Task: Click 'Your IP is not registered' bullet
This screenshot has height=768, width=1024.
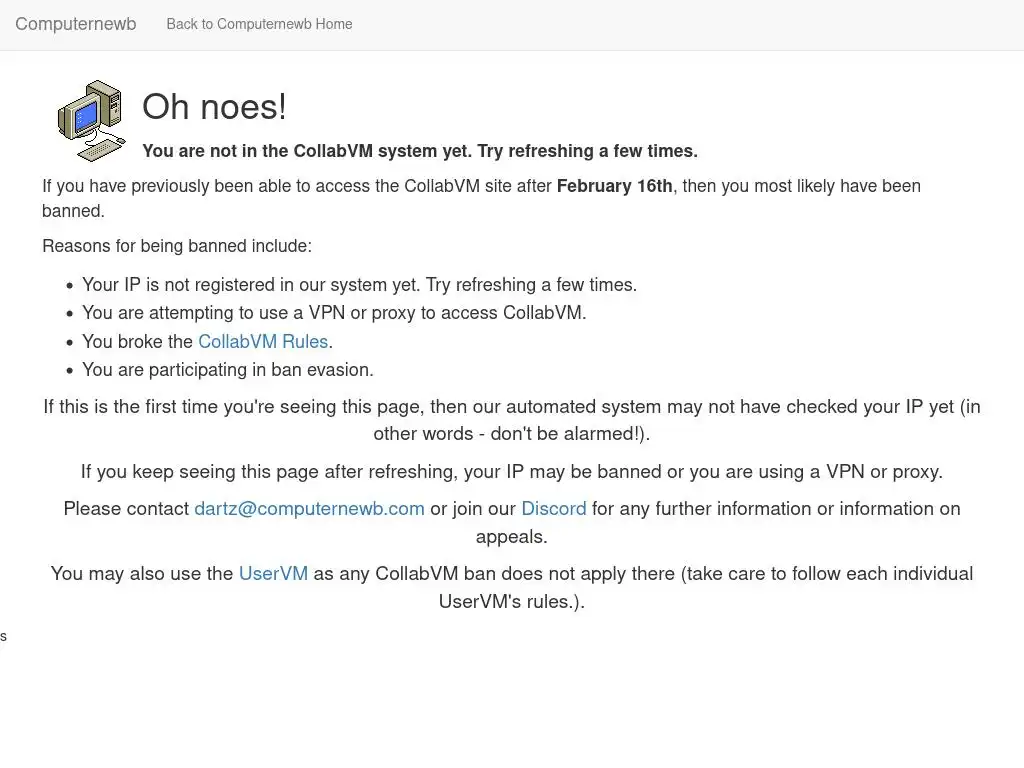Action: click(359, 285)
